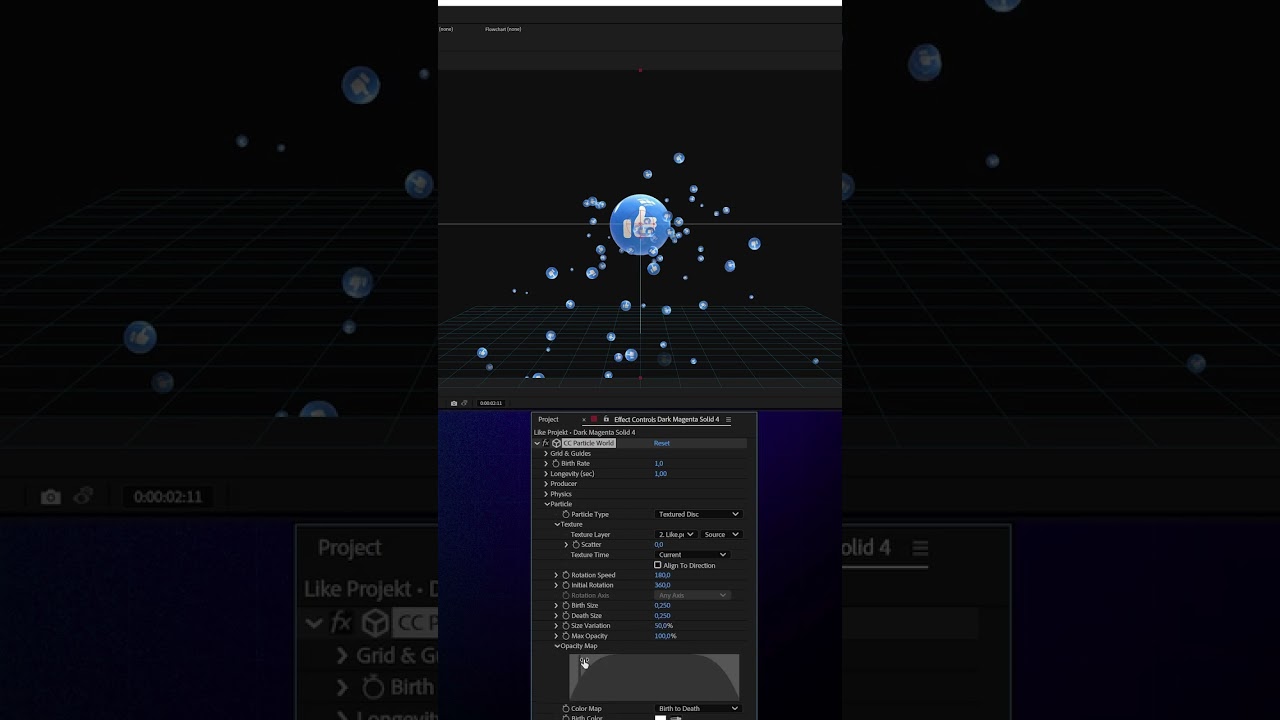This screenshot has height=720, width=1280.
Task: Click the cube icon beside CC Particle World
Action: (x=556, y=443)
